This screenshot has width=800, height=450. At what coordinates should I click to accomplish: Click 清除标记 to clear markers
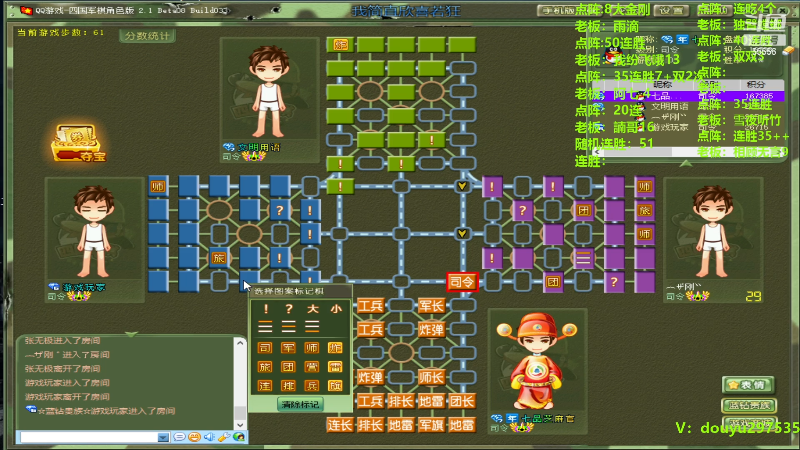coord(299,405)
